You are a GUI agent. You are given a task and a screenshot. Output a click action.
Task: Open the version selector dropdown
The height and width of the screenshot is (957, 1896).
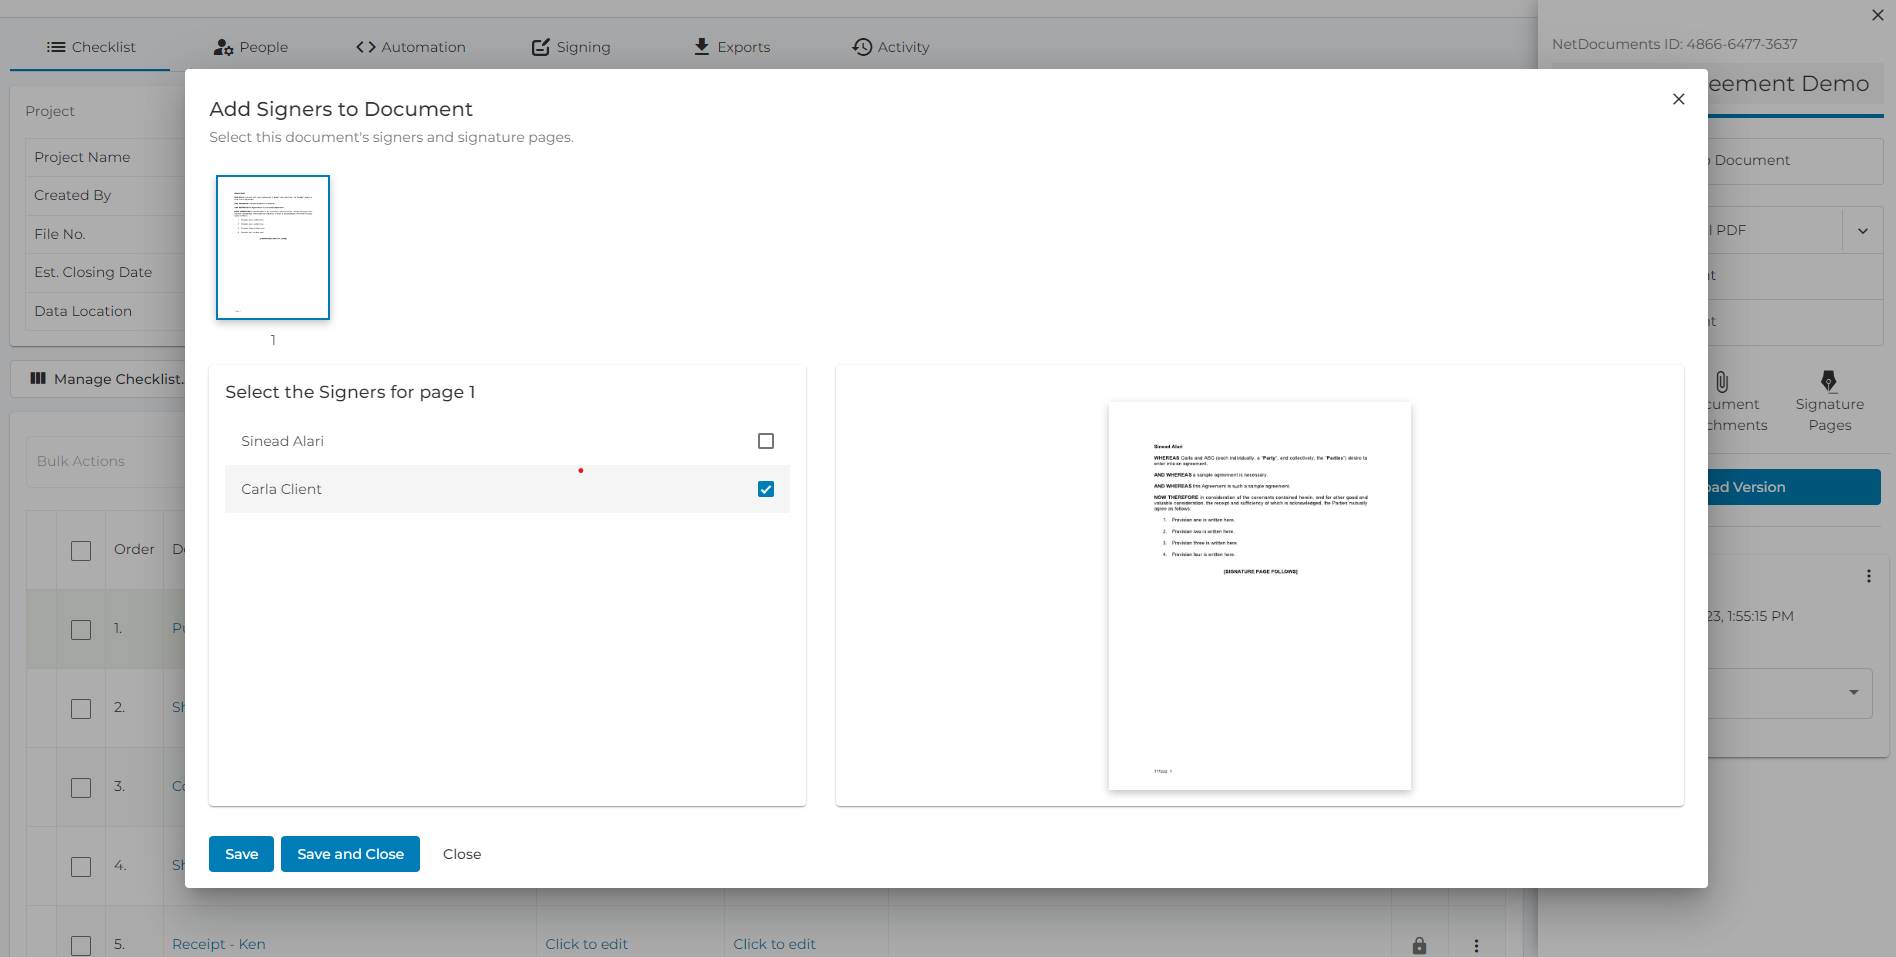coord(1852,692)
